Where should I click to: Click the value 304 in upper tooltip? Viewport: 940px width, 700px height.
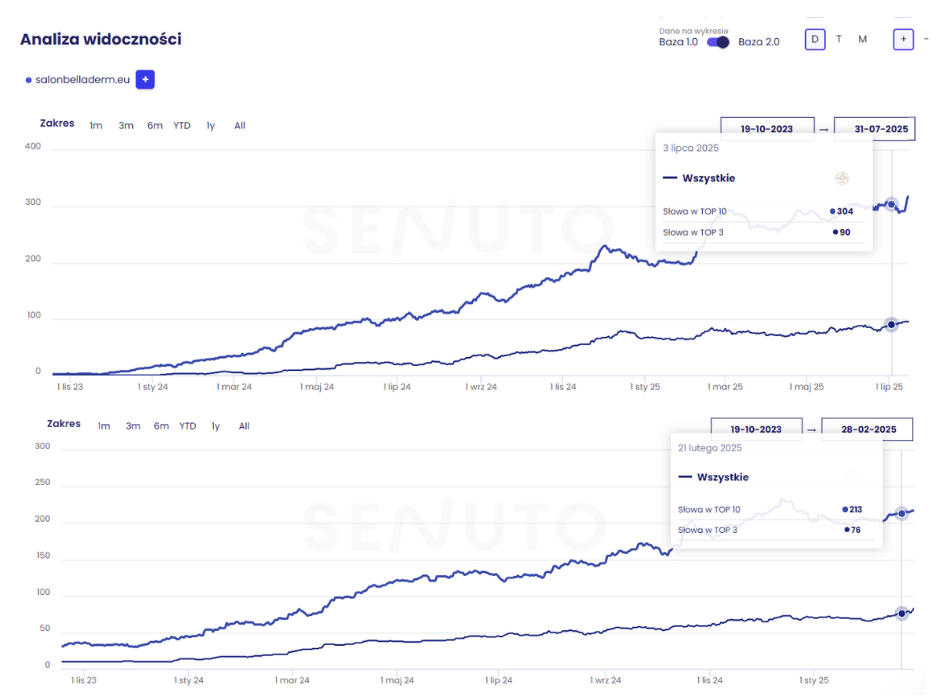tap(845, 212)
